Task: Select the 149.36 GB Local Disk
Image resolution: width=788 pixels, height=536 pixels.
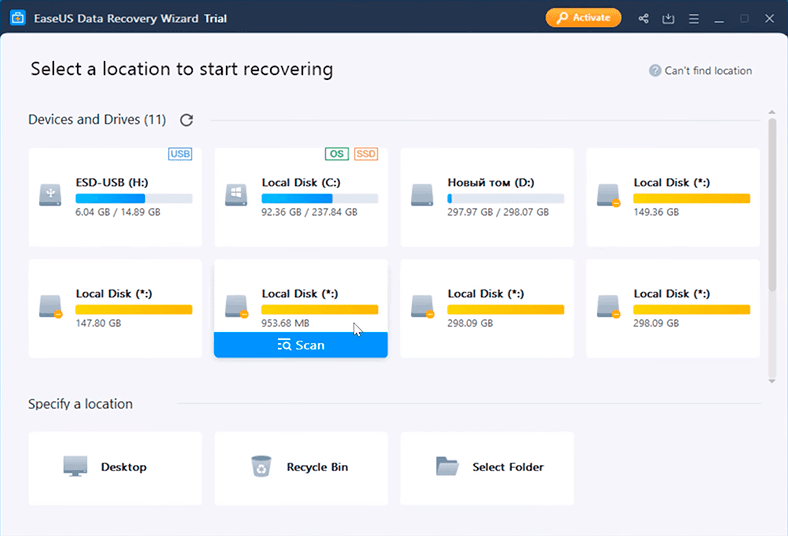Action: 672,197
